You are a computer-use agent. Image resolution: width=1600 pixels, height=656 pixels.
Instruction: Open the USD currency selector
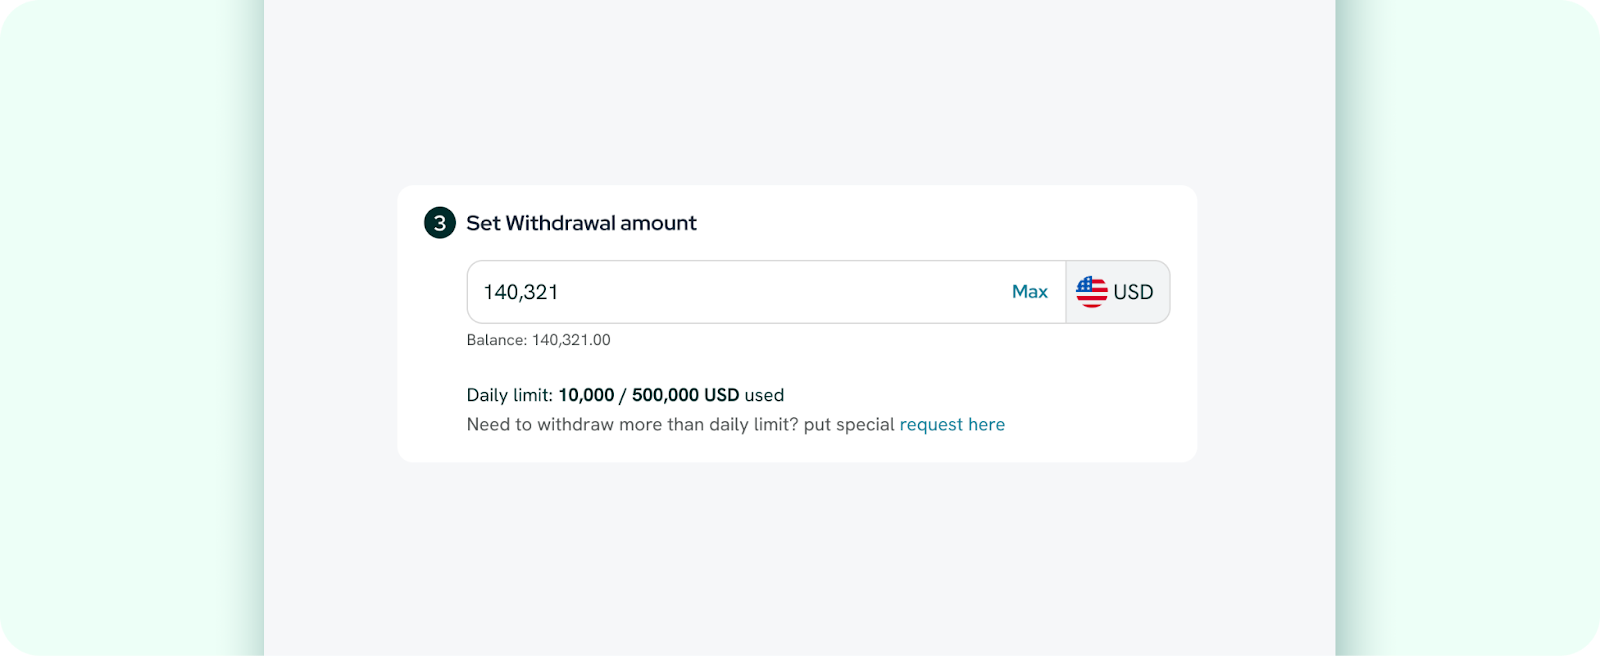click(1118, 292)
